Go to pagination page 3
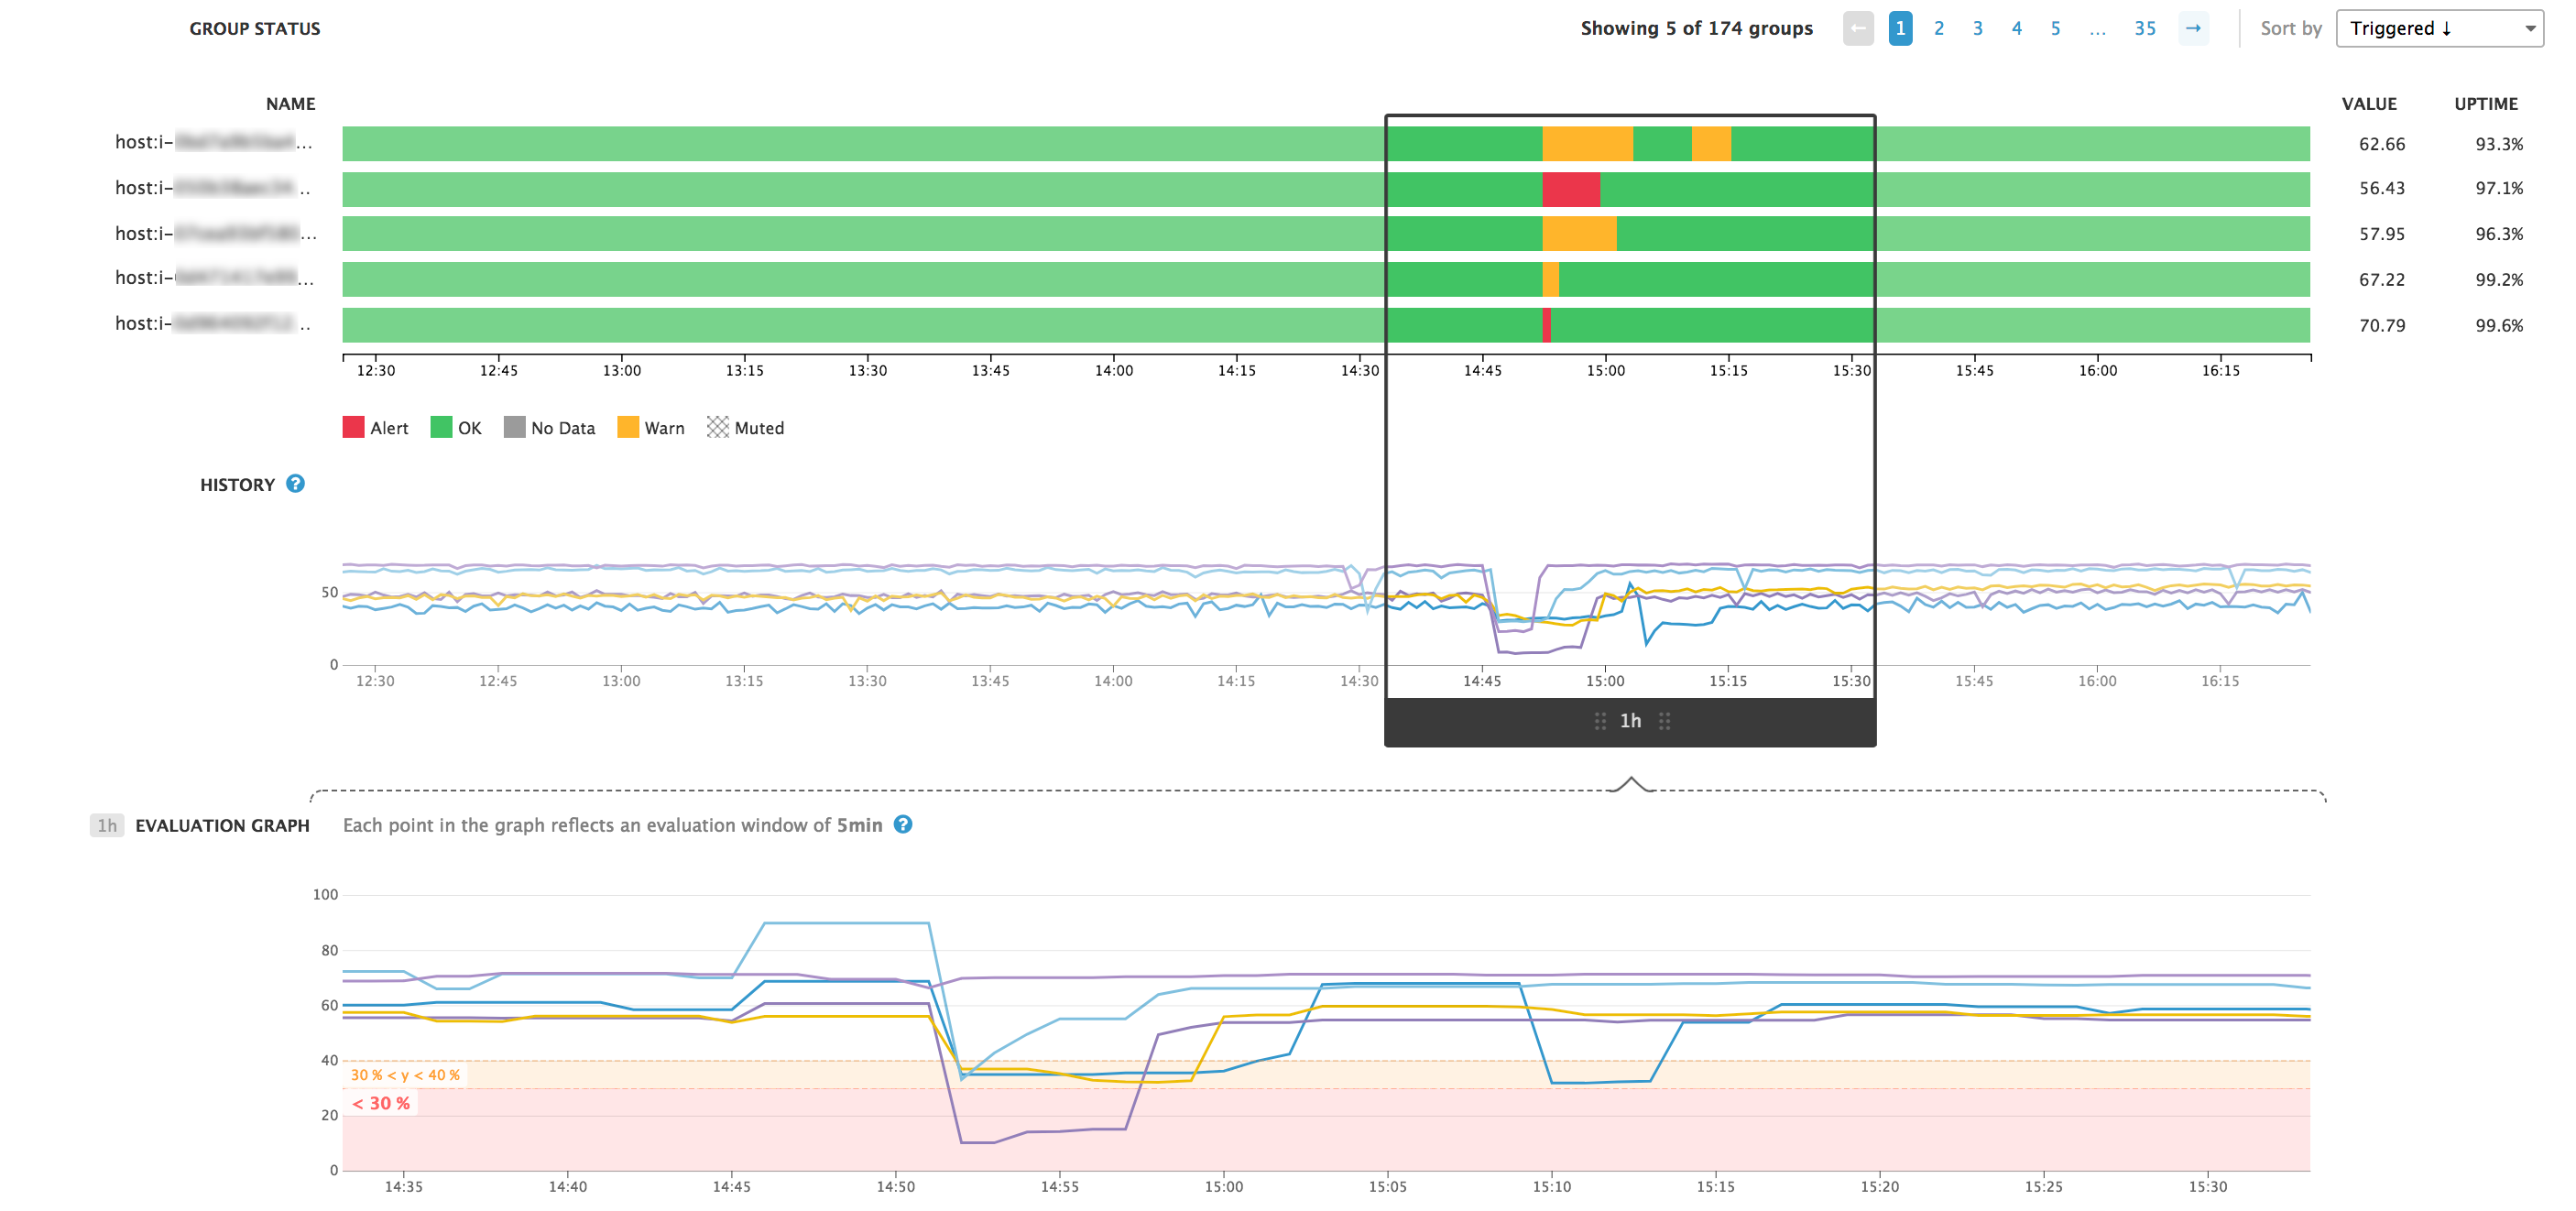This screenshot has height=1211, width=2576. tap(1977, 28)
